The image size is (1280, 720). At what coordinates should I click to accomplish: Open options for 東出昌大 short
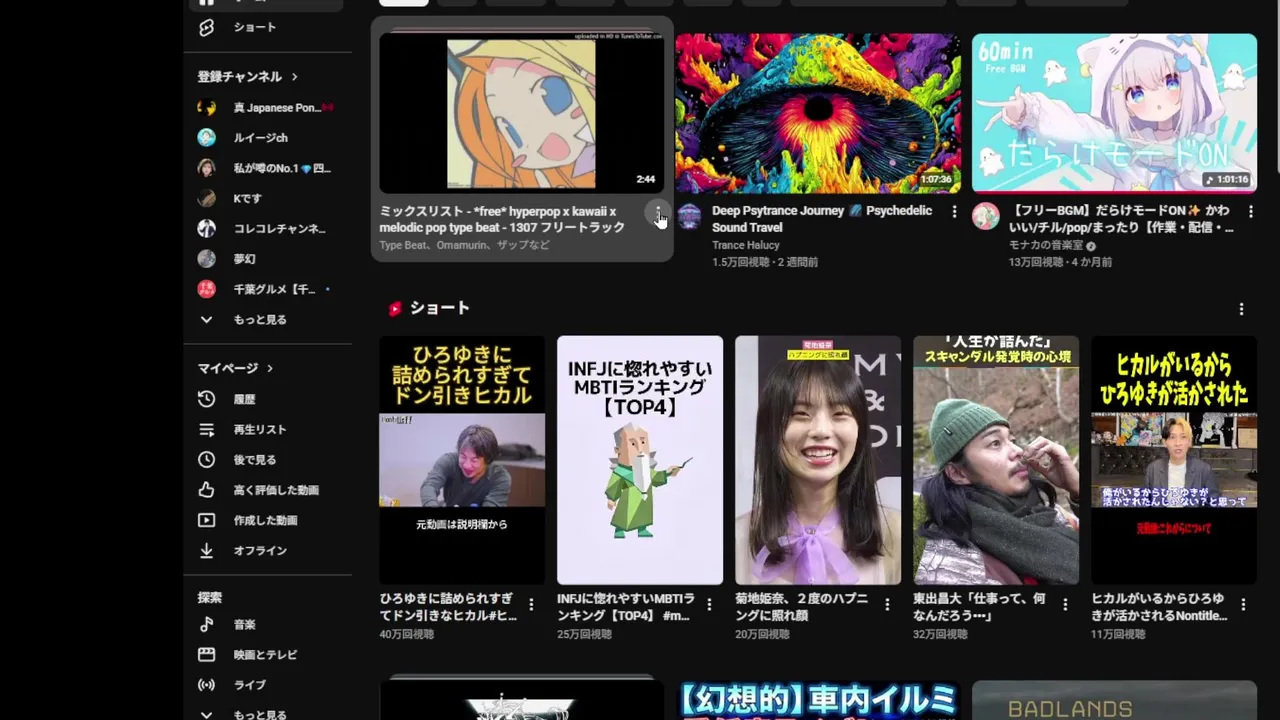1065,604
